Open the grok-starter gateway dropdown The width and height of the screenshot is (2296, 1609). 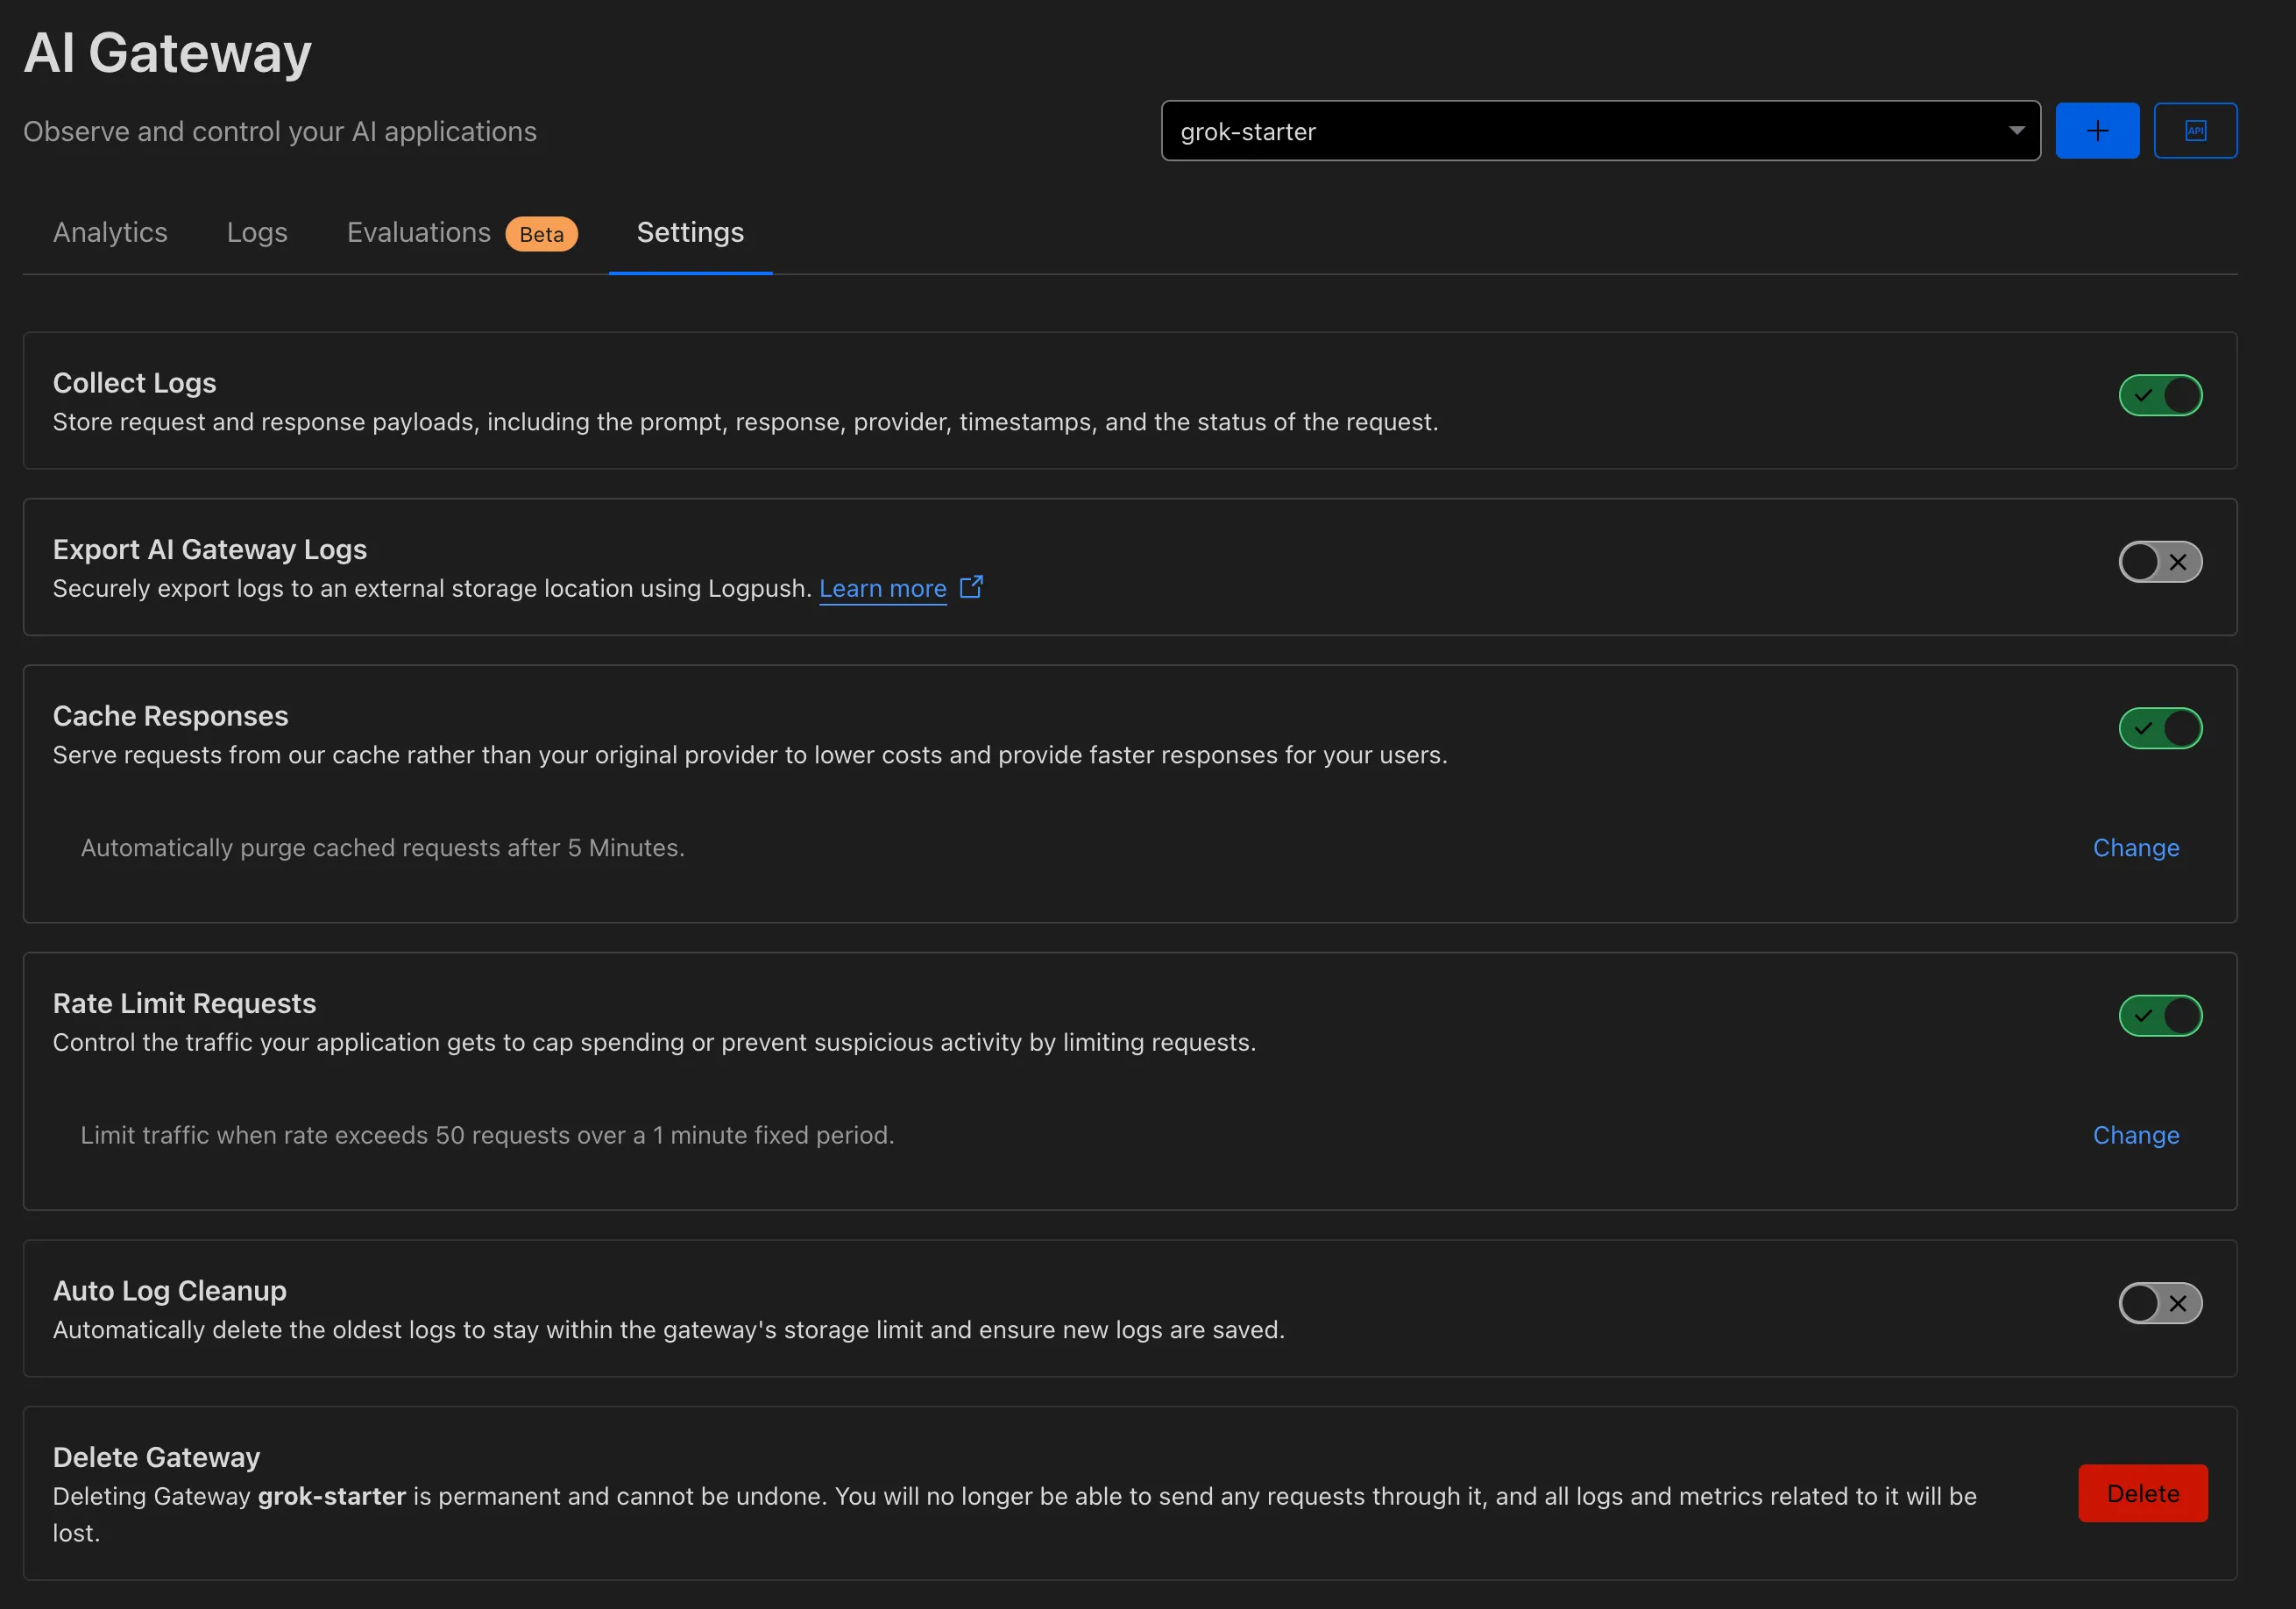tap(1600, 130)
